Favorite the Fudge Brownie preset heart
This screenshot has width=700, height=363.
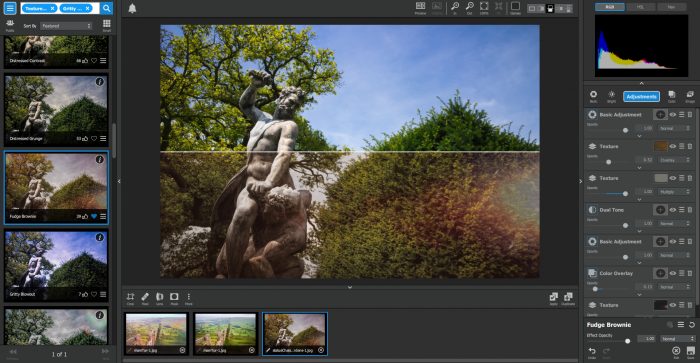94,217
